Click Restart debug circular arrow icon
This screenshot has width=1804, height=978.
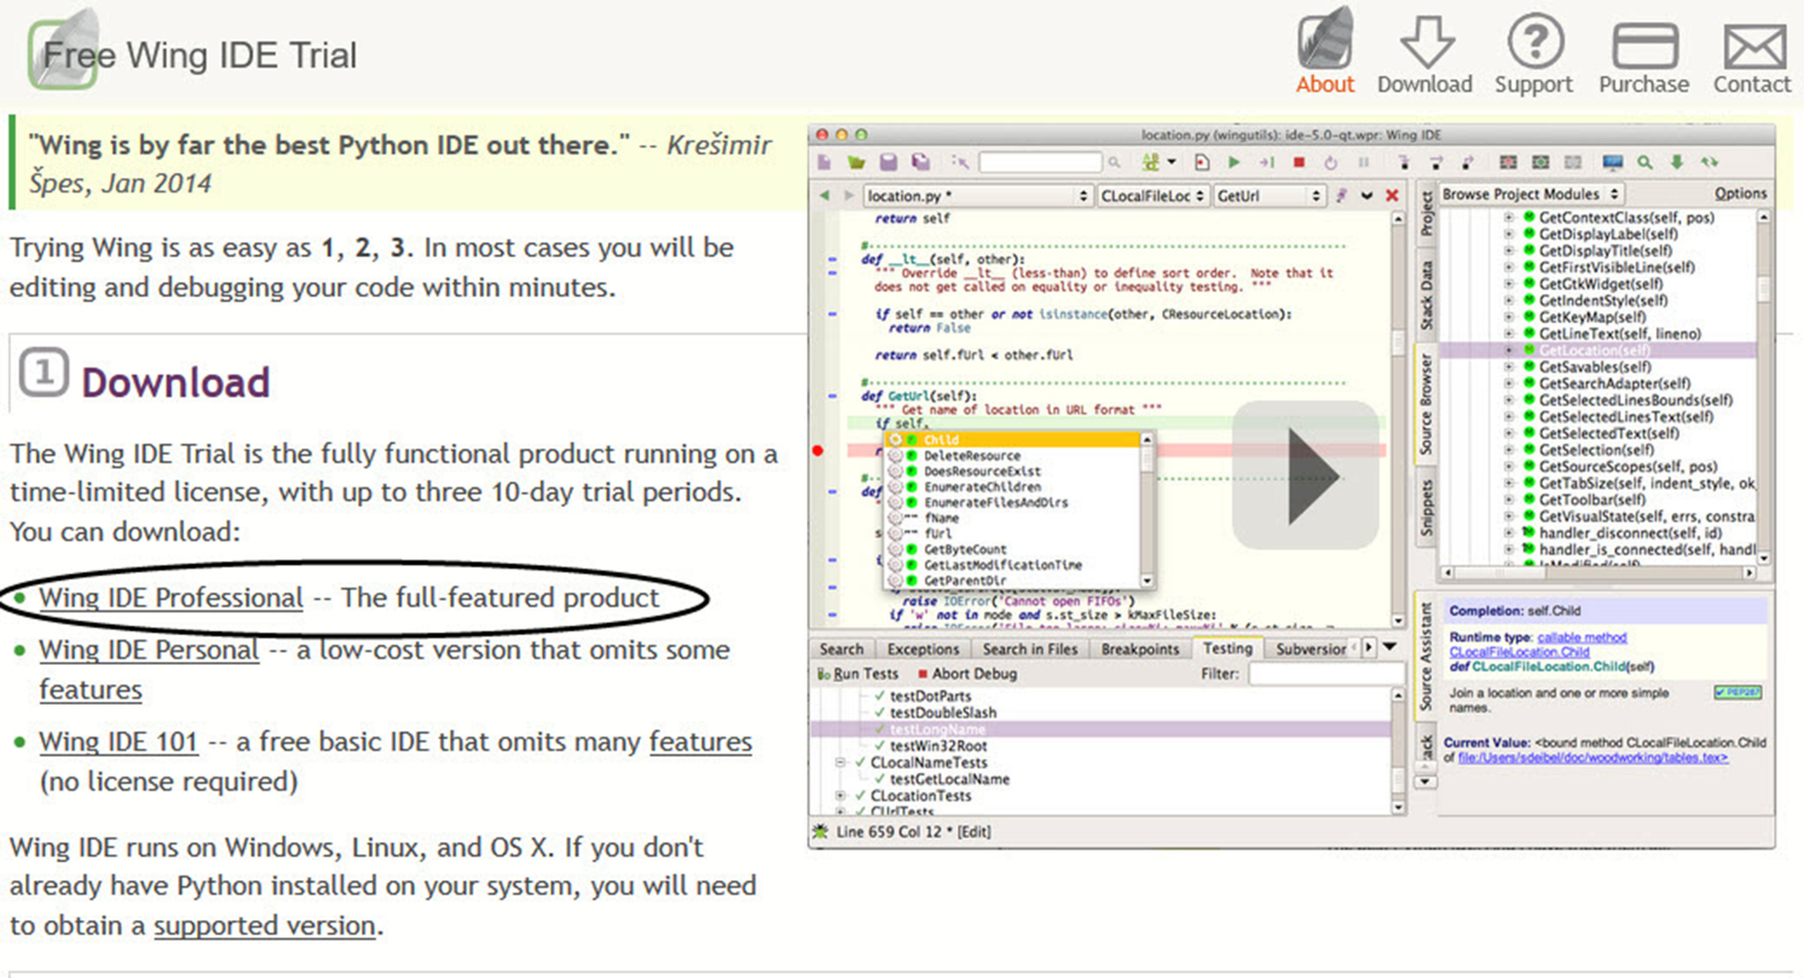coord(1331,162)
